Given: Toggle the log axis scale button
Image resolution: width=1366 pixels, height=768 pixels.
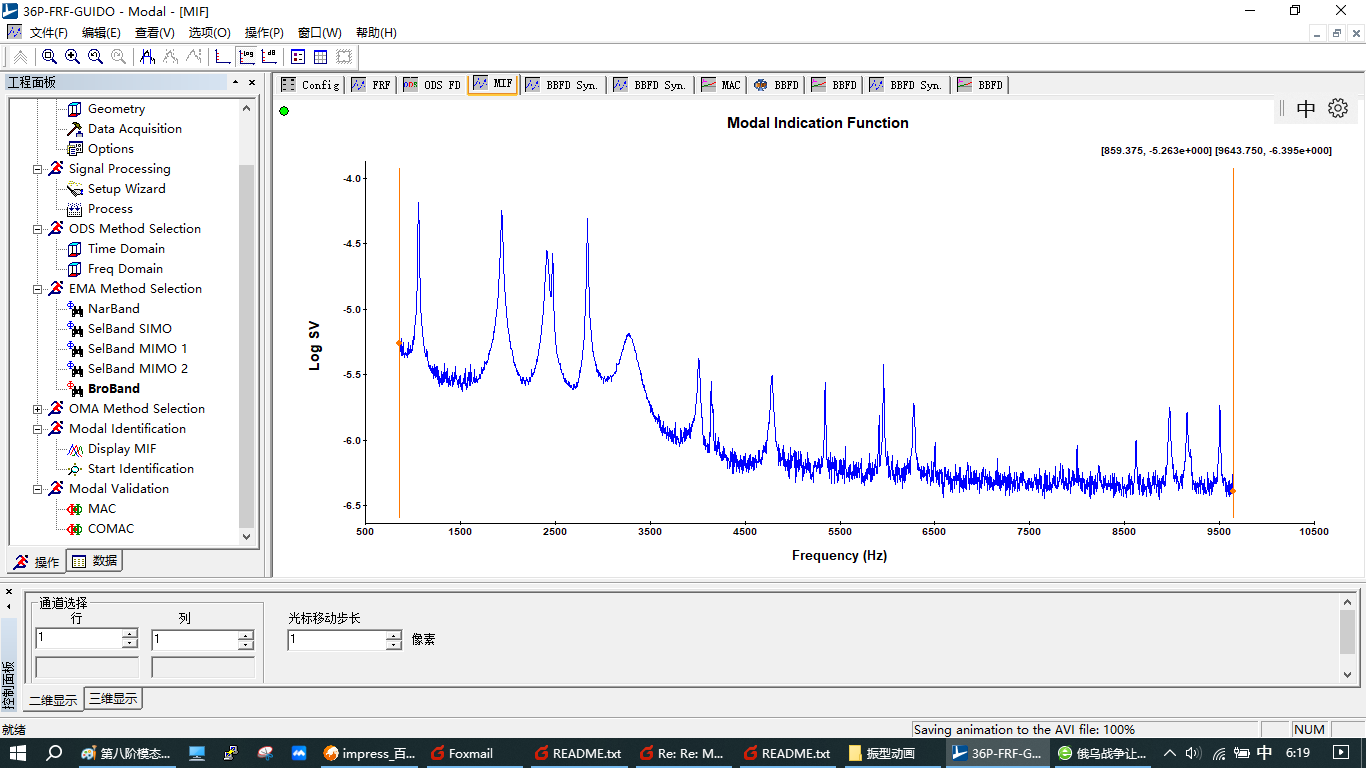Looking at the screenshot, I should (x=245, y=57).
